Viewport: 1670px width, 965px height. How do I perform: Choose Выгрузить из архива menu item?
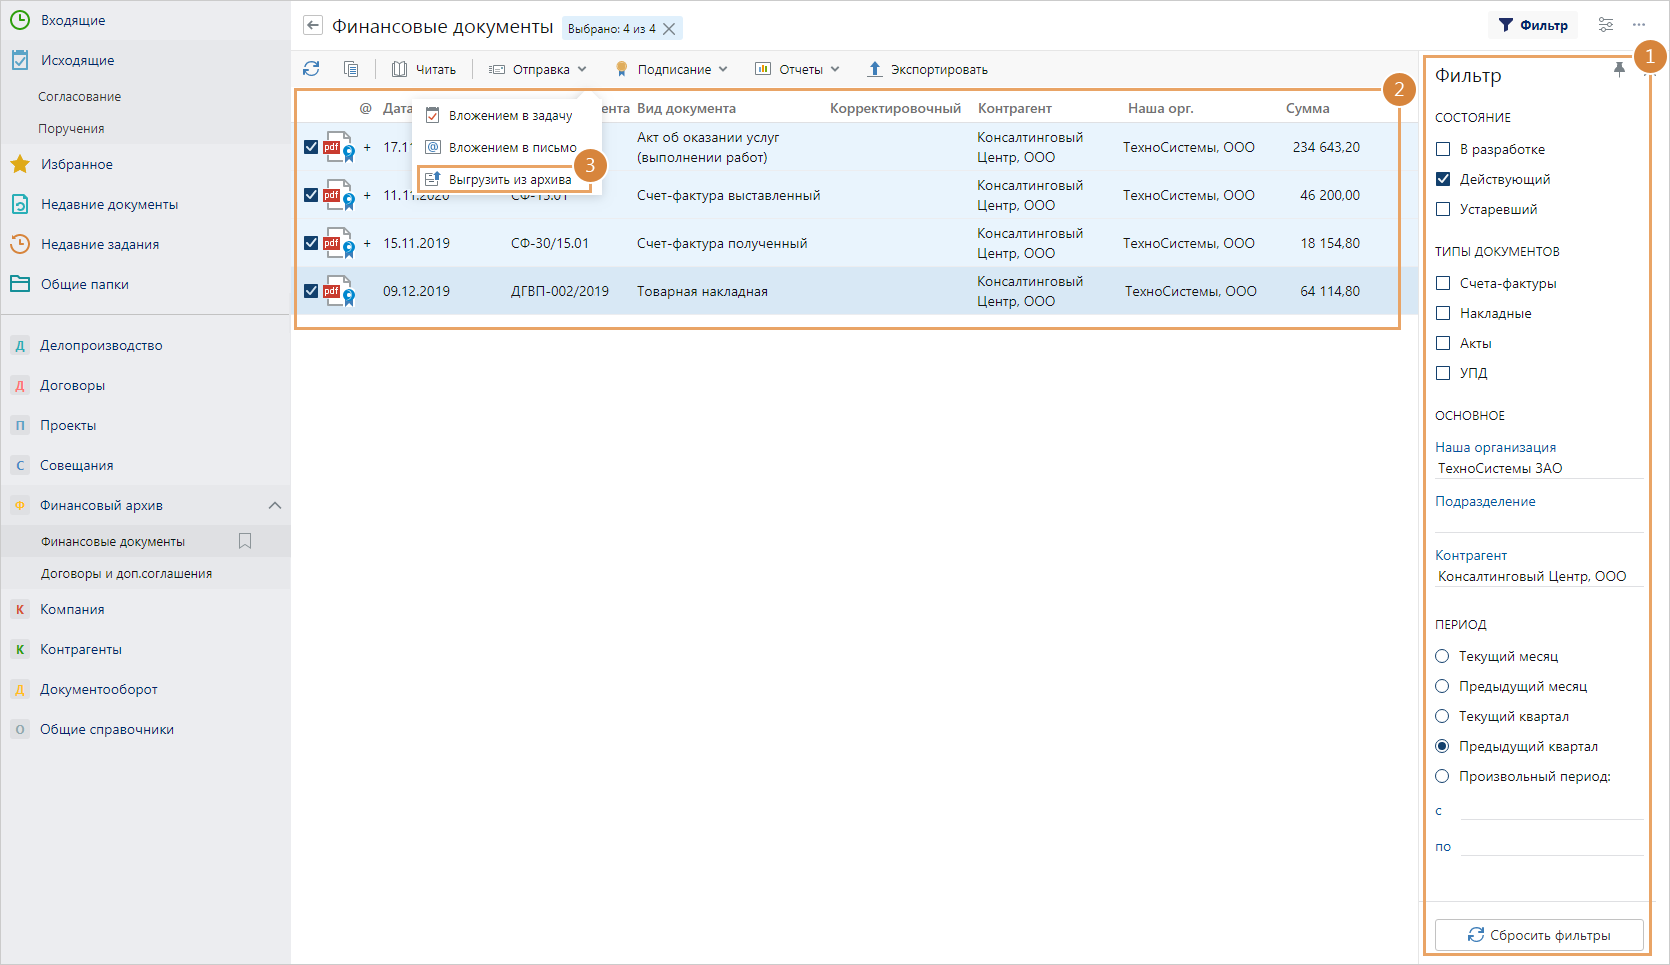click(509, 180)
